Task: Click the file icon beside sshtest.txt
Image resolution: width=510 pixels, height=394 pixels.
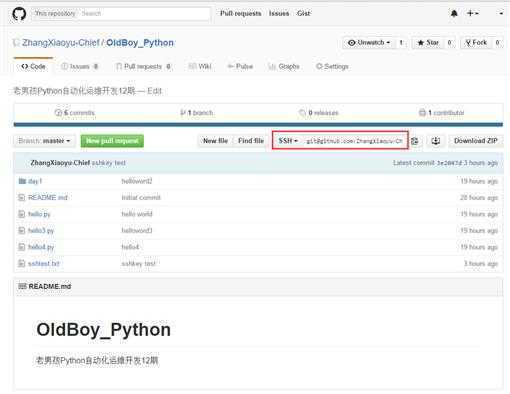Action: click(x=22, y=263)
